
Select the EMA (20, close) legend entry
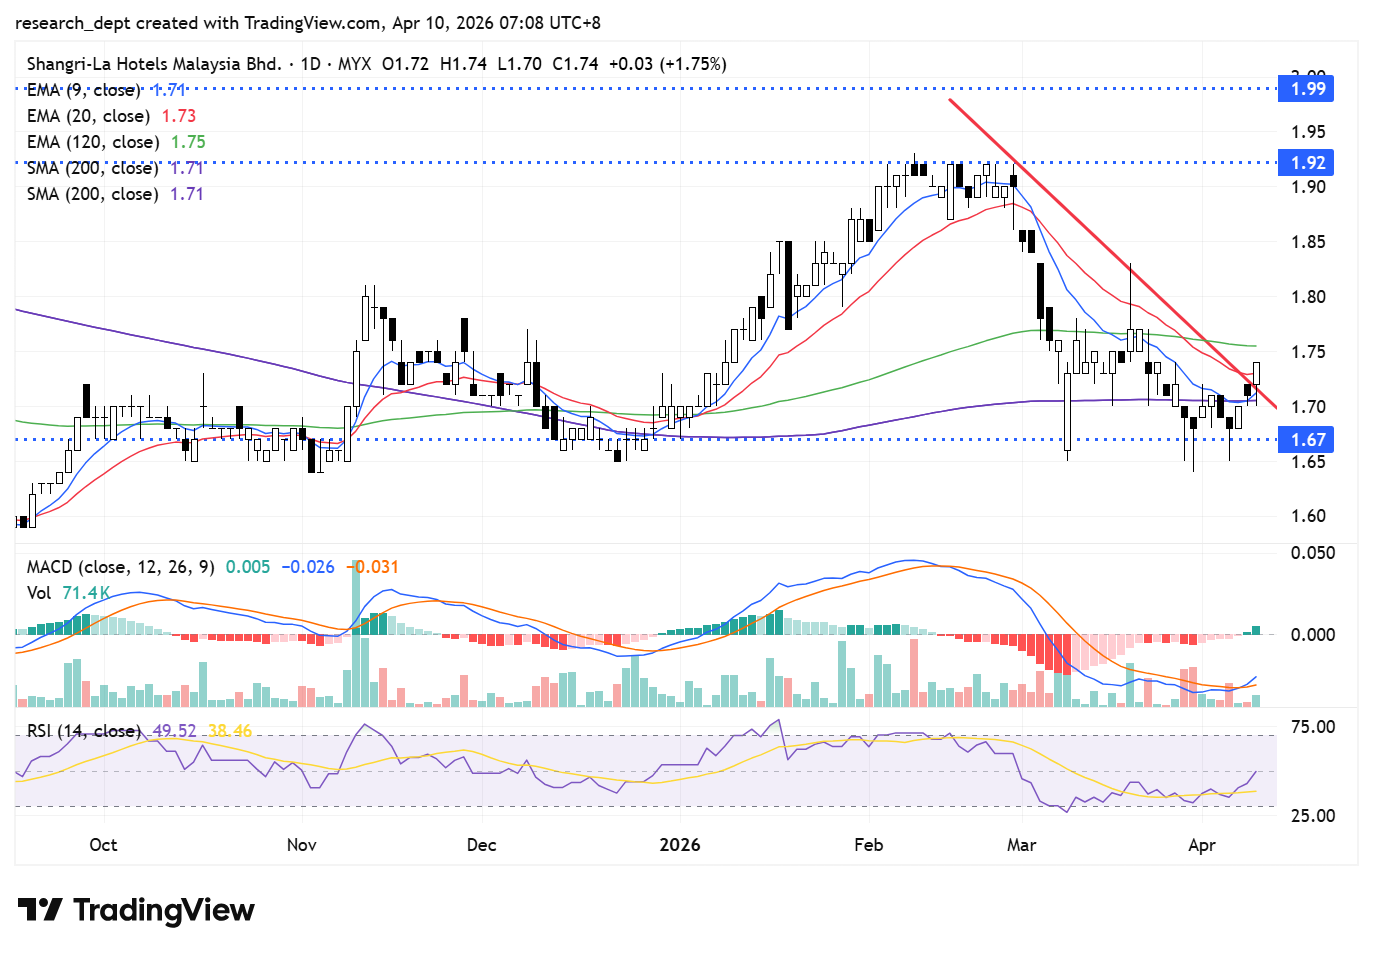tap(88, 116)
